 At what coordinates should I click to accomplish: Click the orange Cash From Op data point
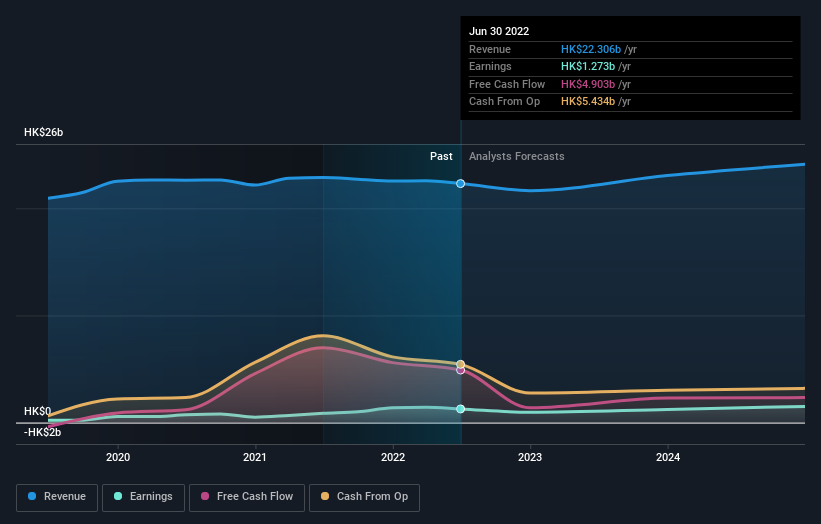coord(460,364)
